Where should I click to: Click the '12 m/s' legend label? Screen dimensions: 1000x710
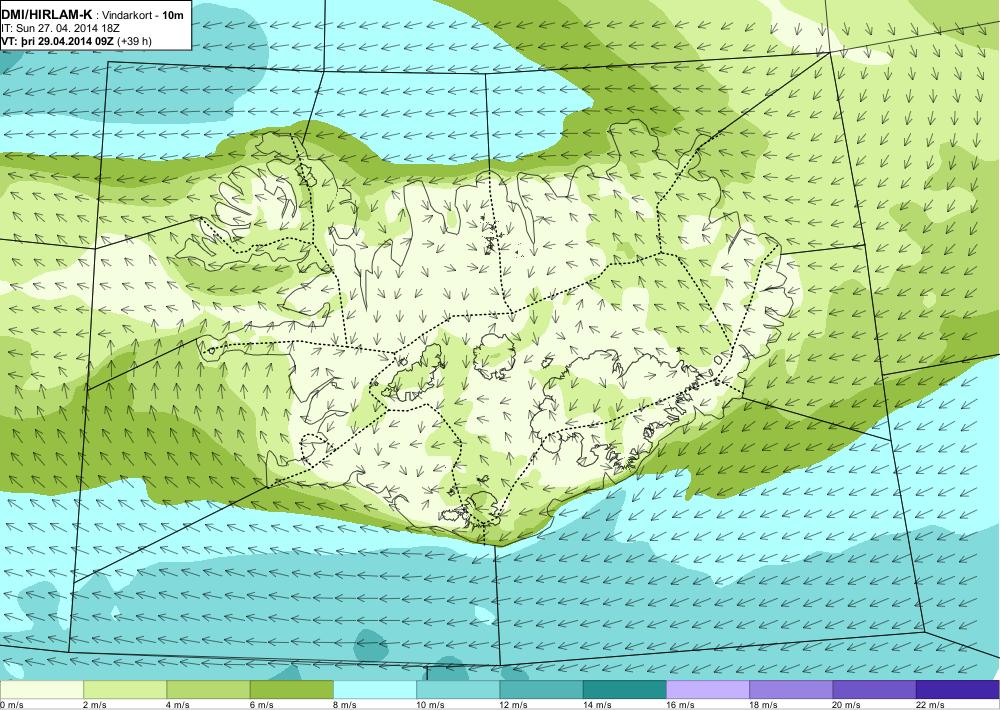point(514,705)
